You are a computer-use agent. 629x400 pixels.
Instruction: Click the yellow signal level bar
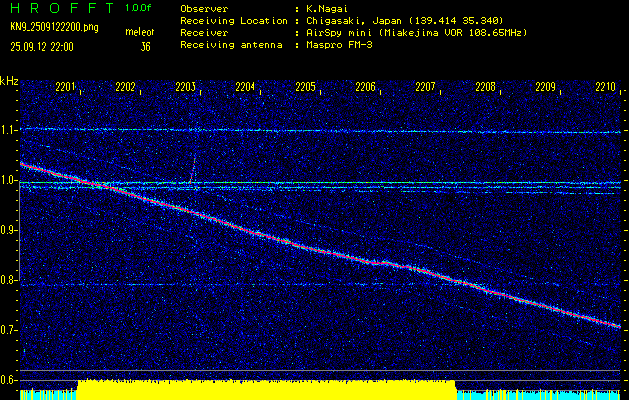click(266, 390)
